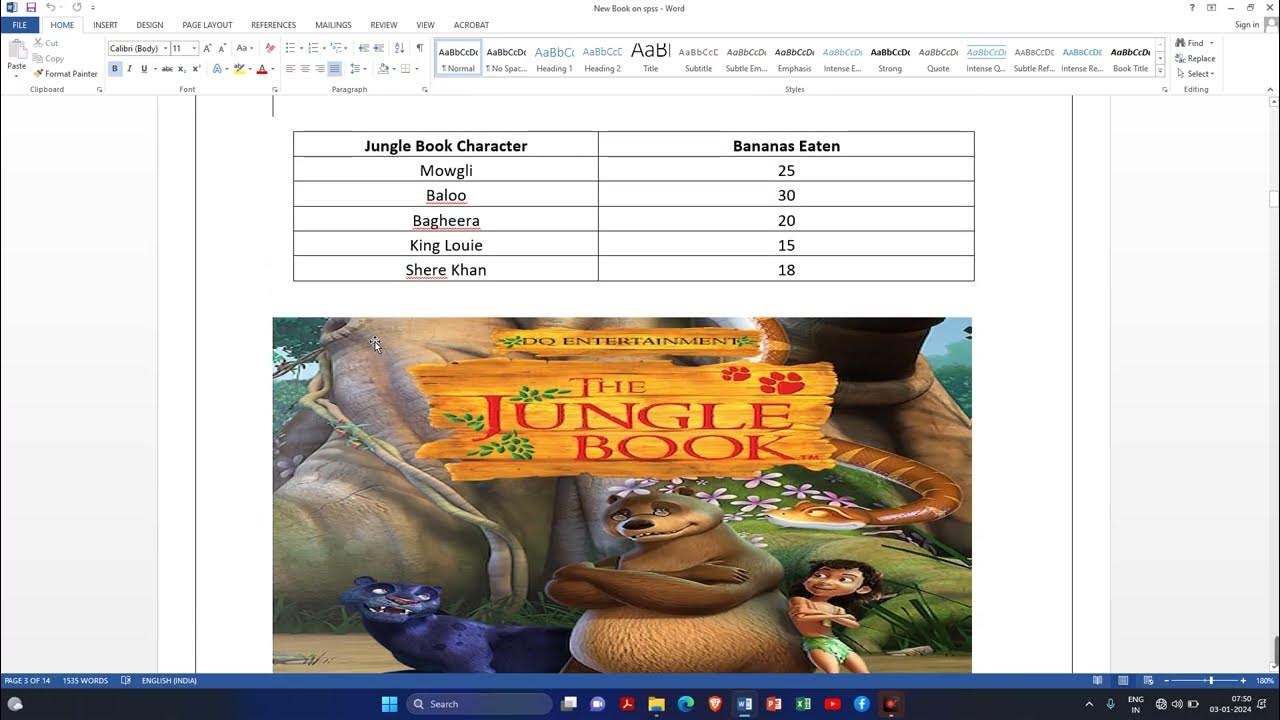Click the taskbar Search box

tap(479, 704)
